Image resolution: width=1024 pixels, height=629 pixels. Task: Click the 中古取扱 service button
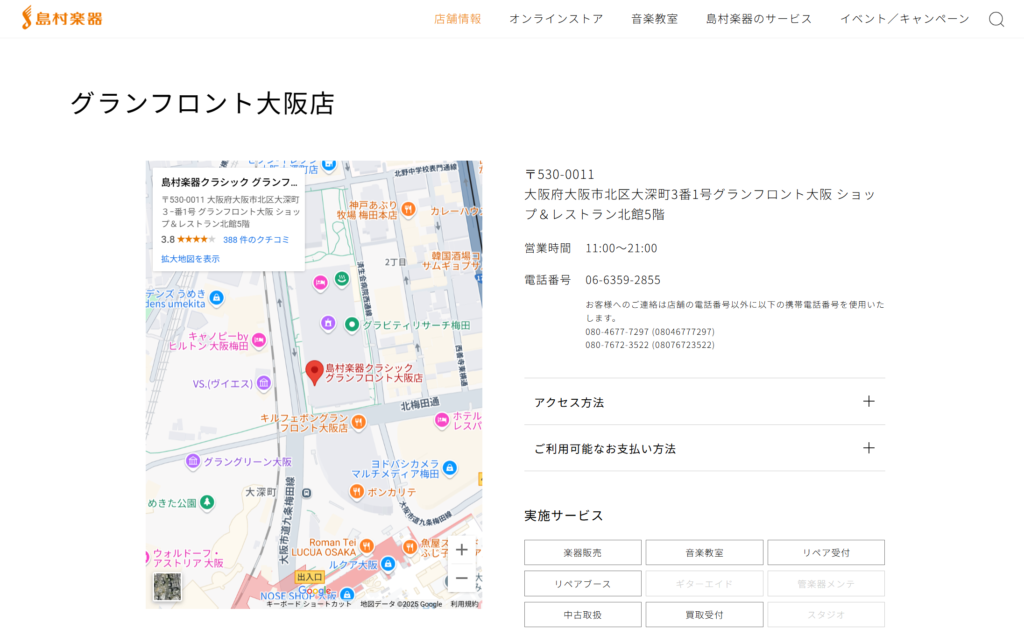coord(583,615)
